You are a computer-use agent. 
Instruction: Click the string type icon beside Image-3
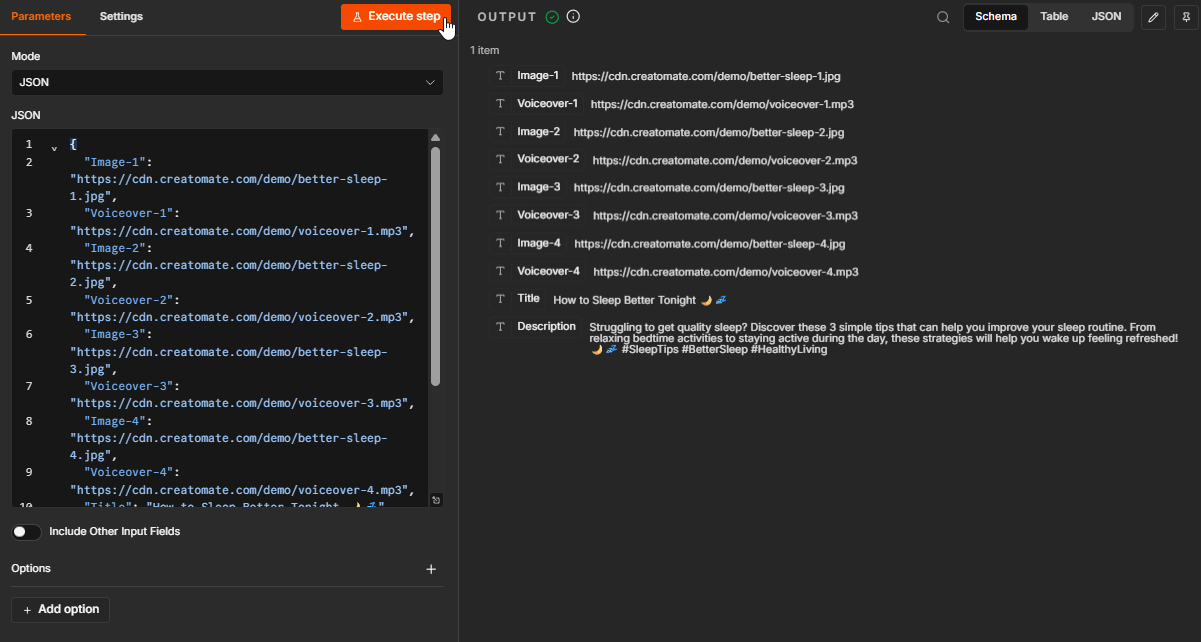tap(500, 187)
